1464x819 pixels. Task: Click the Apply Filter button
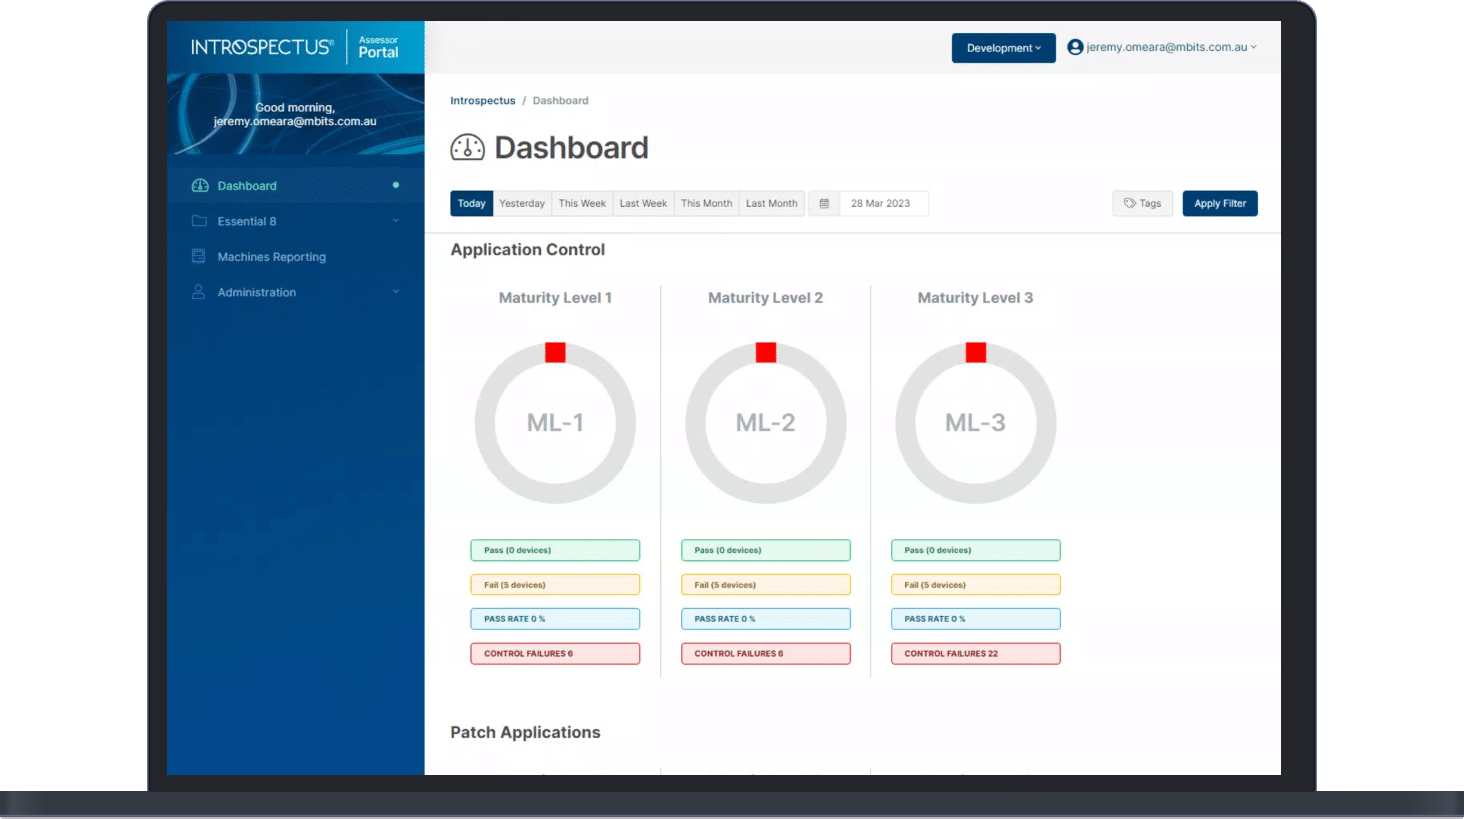click(x=1219, y=203)
